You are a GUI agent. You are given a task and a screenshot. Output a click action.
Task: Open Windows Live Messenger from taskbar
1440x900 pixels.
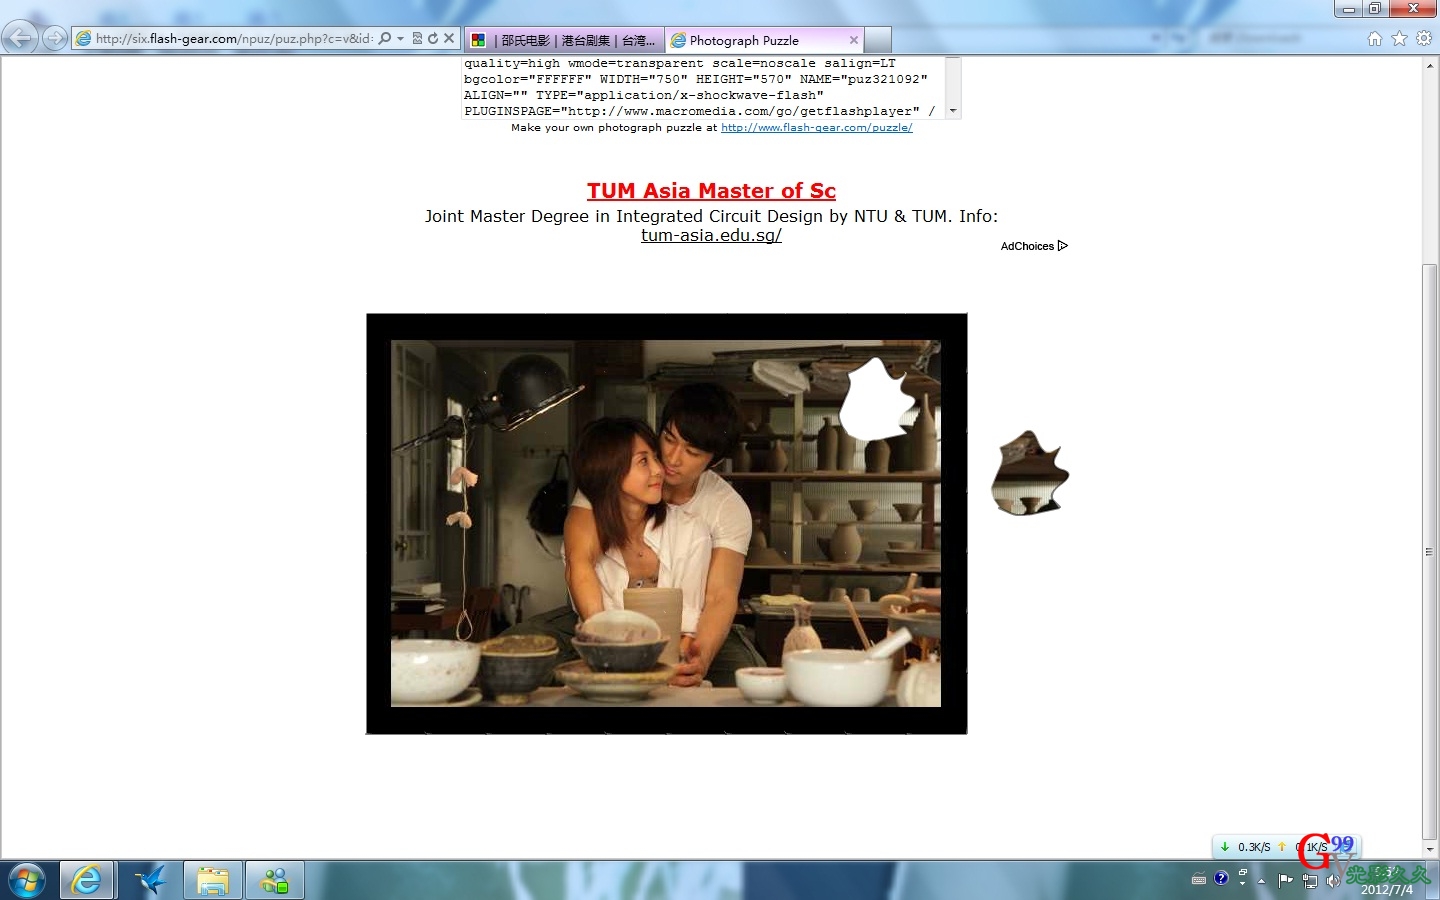pos(275,881)
